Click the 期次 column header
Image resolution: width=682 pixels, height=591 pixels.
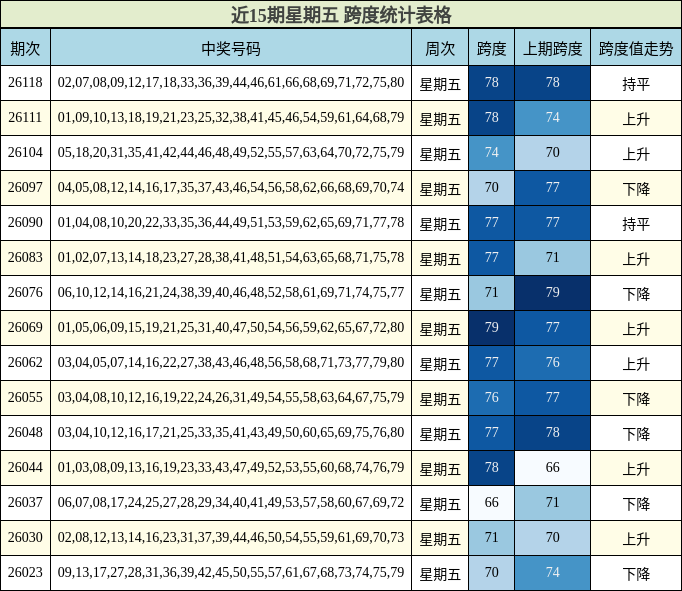point(25,48)
